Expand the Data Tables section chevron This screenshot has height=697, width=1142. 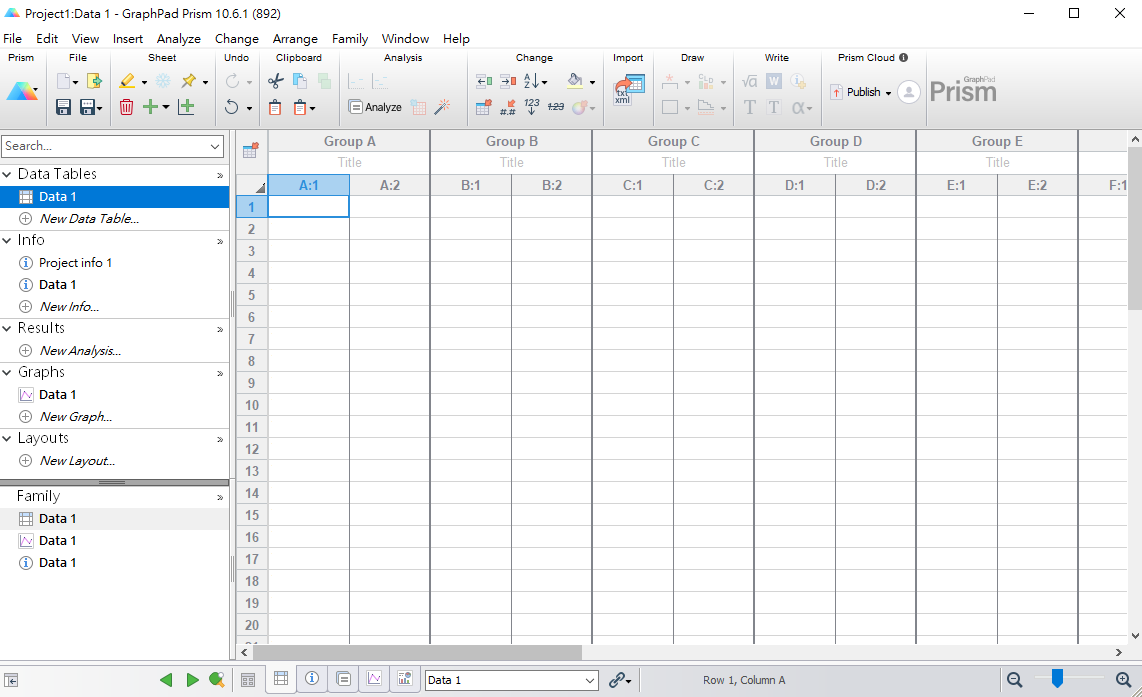click(x=220, y=175)
